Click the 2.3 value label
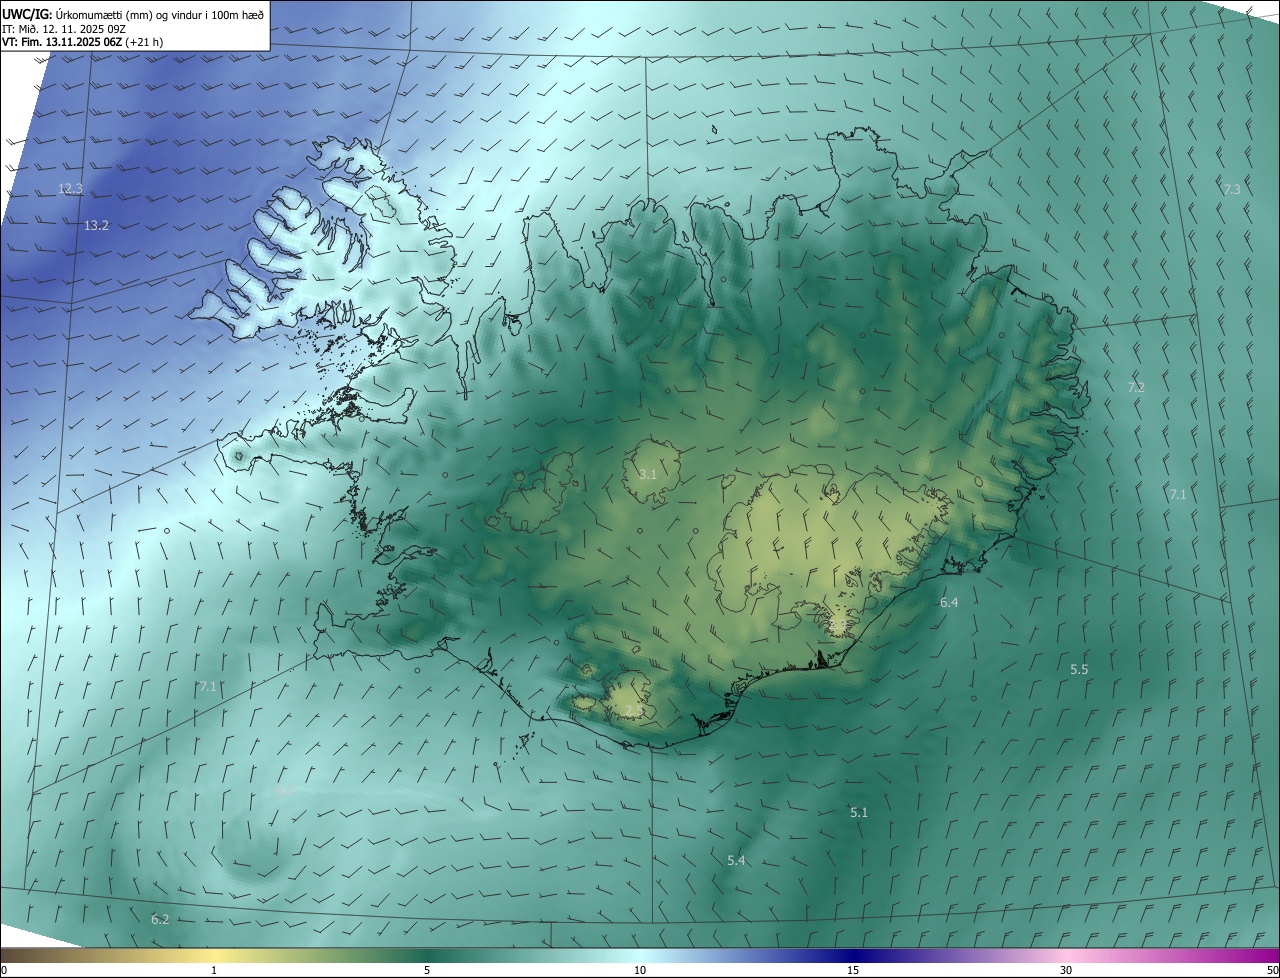Viewport: 1280px width, 978px height. click(x=838, y=625)
